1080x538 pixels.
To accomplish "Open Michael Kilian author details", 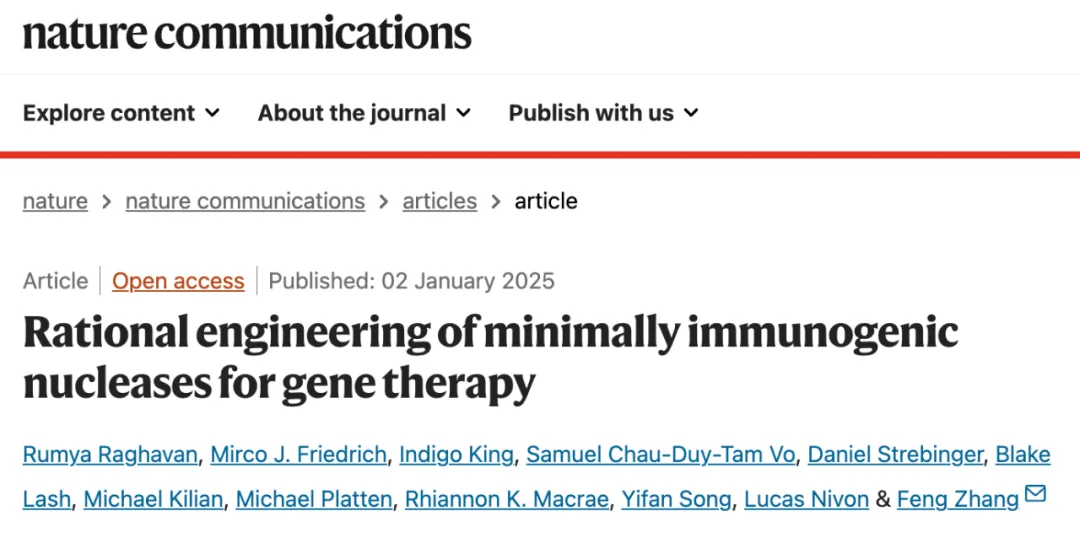I will (153, 499).
